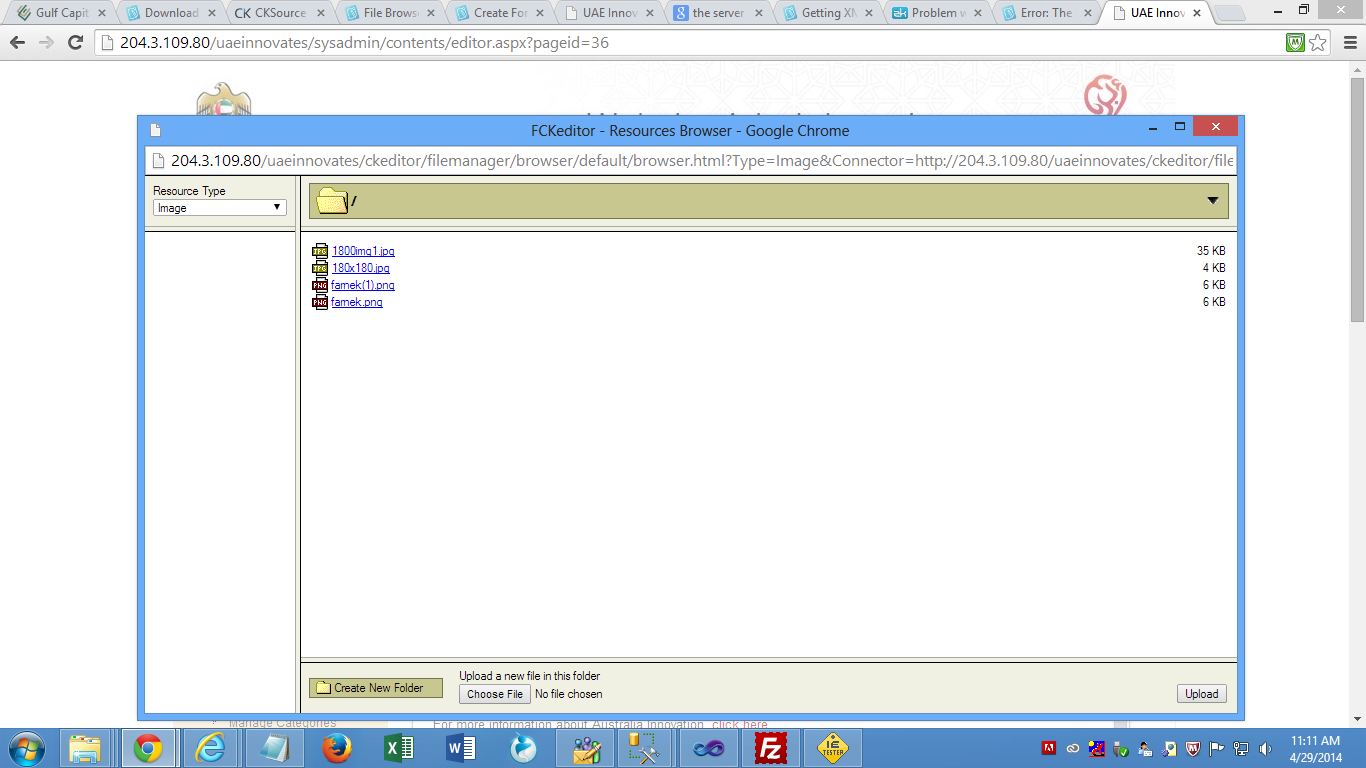Click the Chrome reload page icon
The height and width of the screenshot is (768, 1366).
coord(75,43)
